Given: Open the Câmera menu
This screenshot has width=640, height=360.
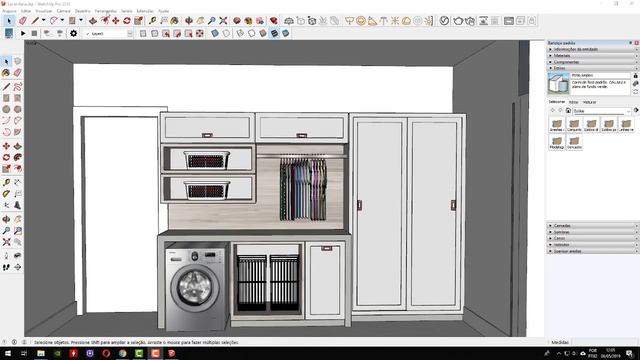Looking at the screenshot, I should point(63,11).
